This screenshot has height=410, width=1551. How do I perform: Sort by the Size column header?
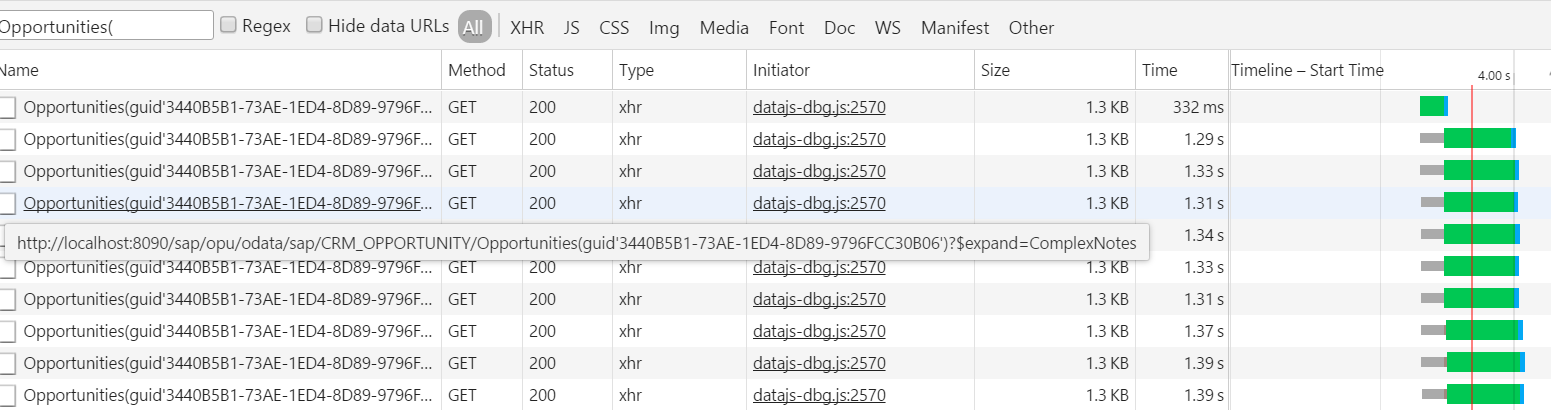tap(1054, 70)
